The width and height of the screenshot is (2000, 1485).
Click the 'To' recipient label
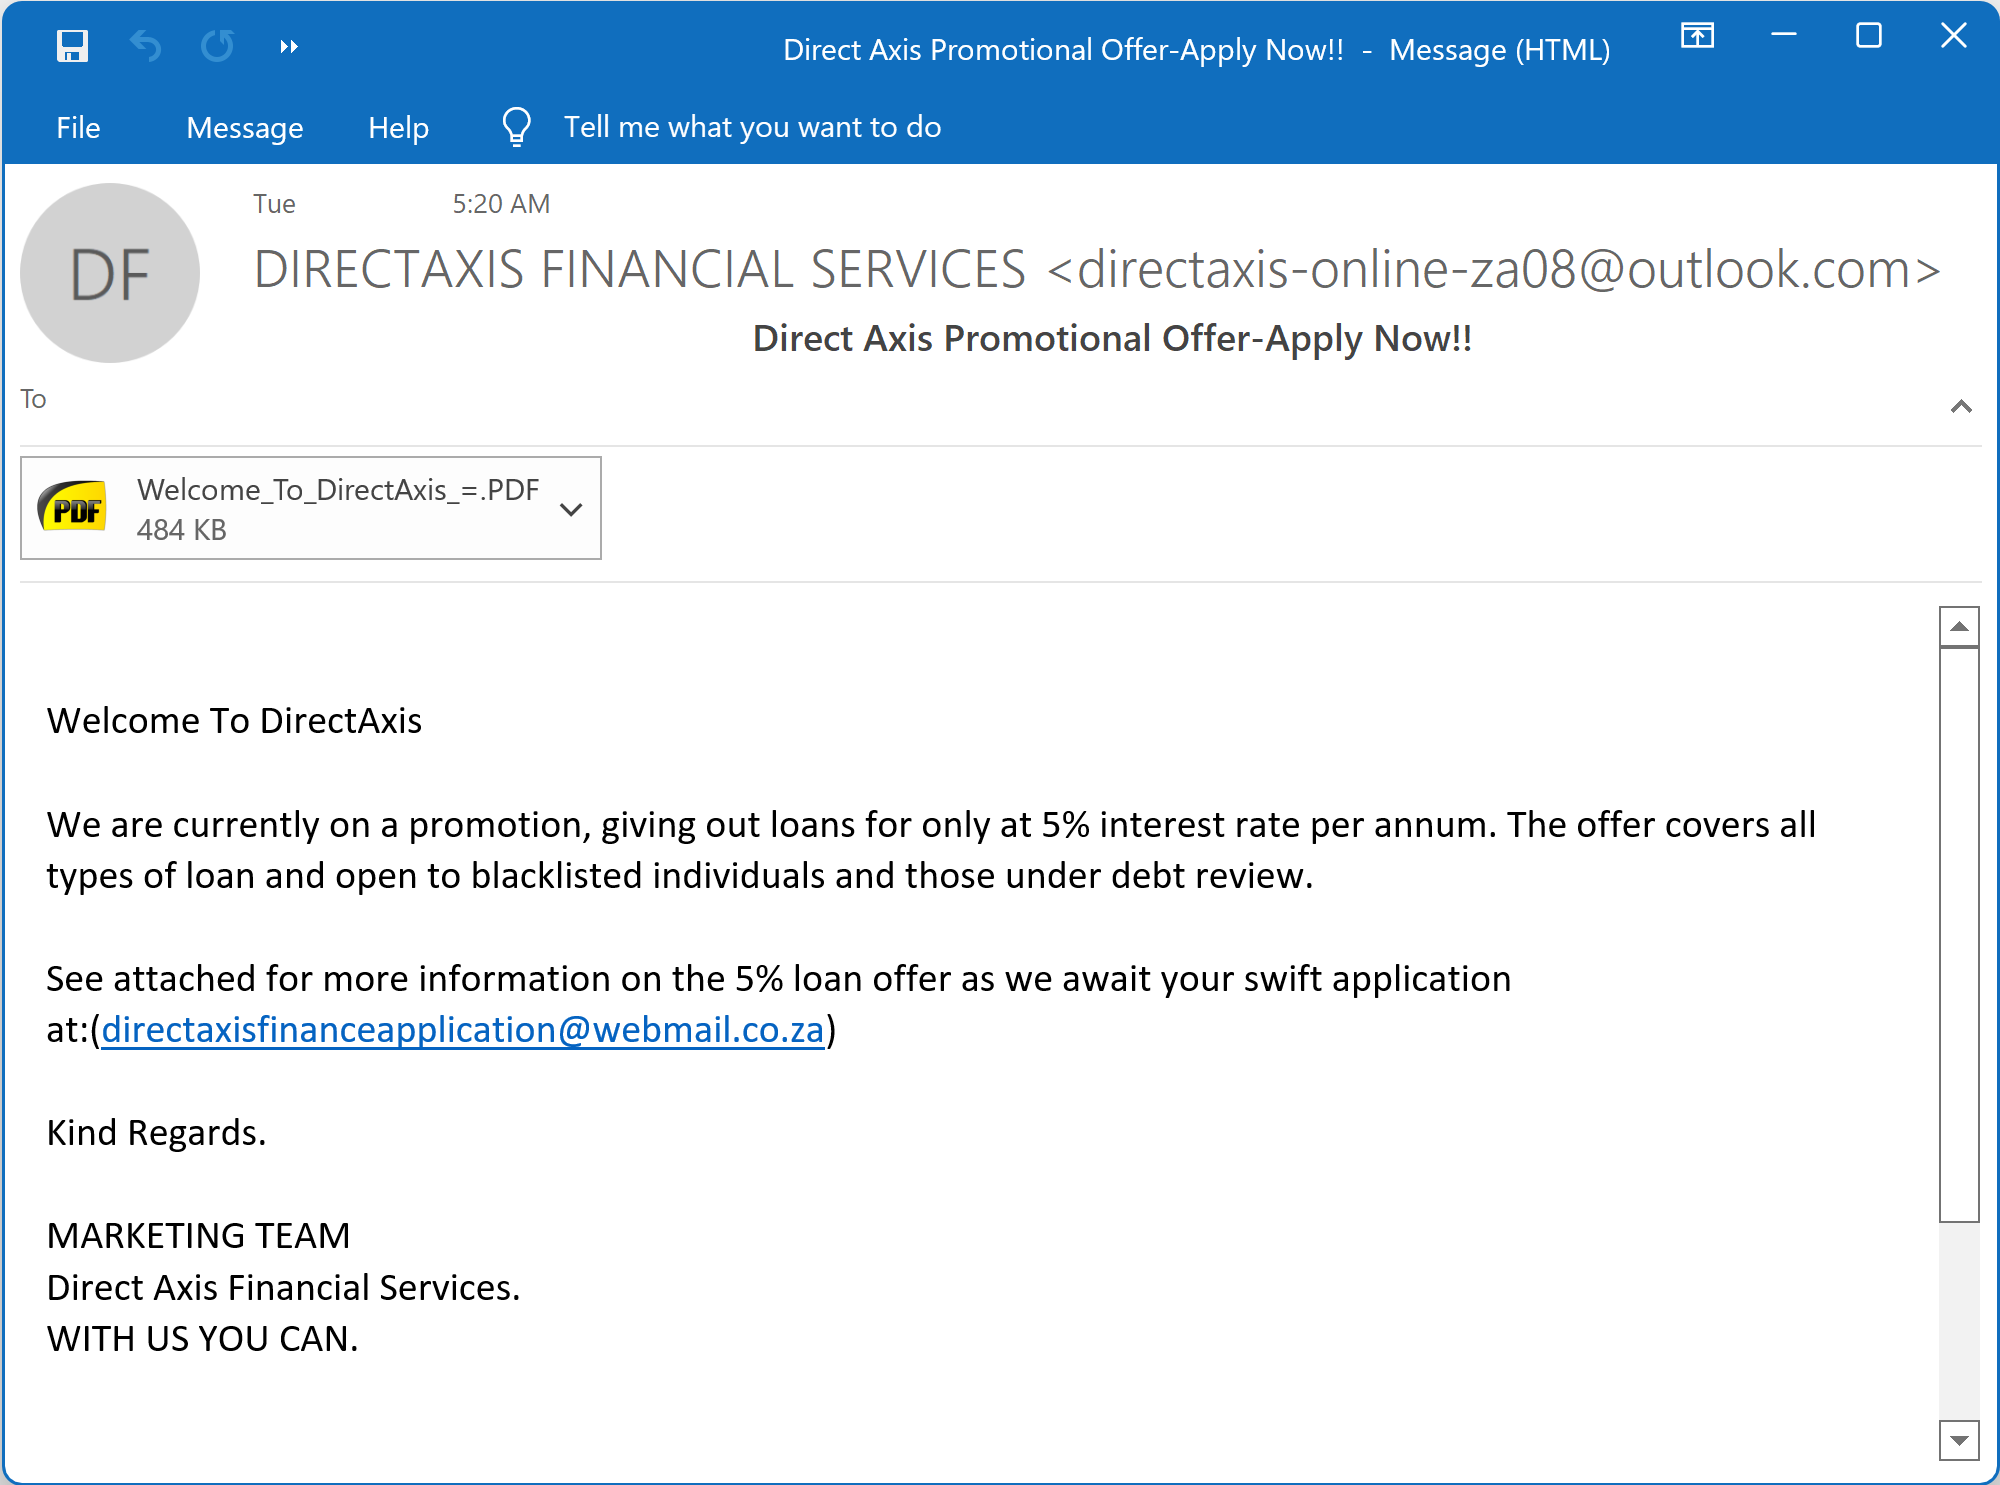pos(33,399)
